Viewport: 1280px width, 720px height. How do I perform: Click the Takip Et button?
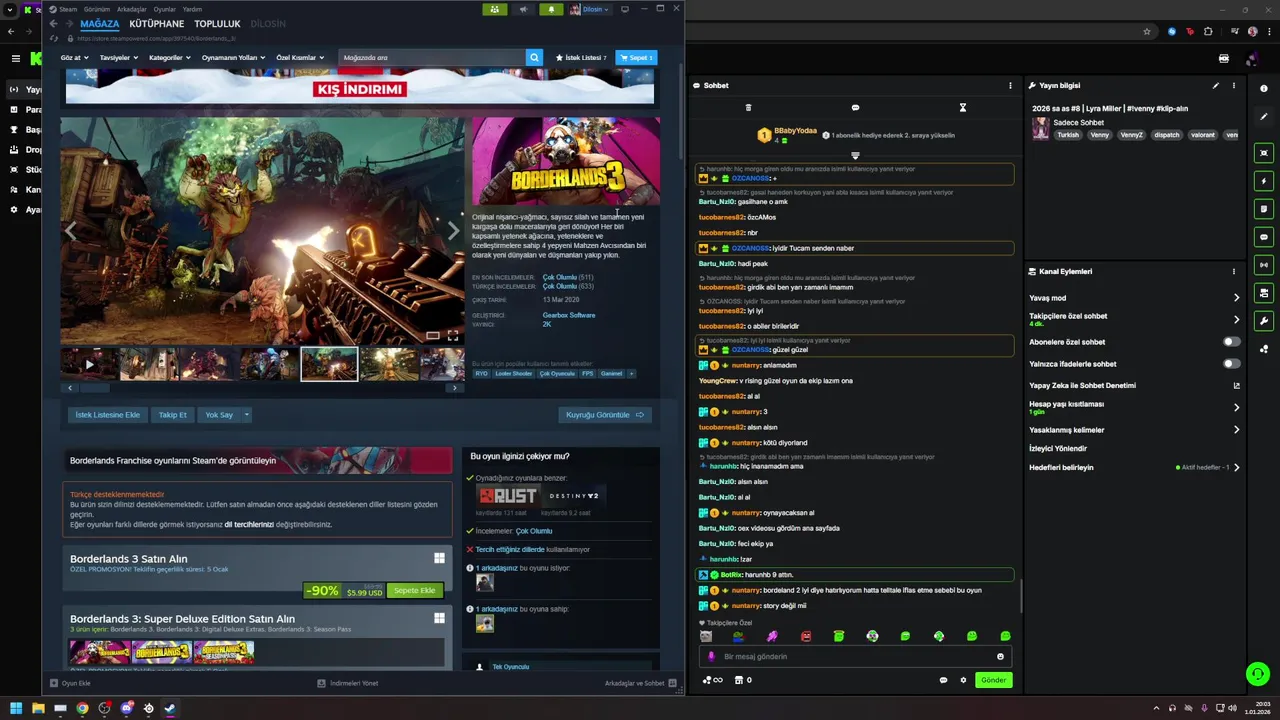[x=172, y=414]
